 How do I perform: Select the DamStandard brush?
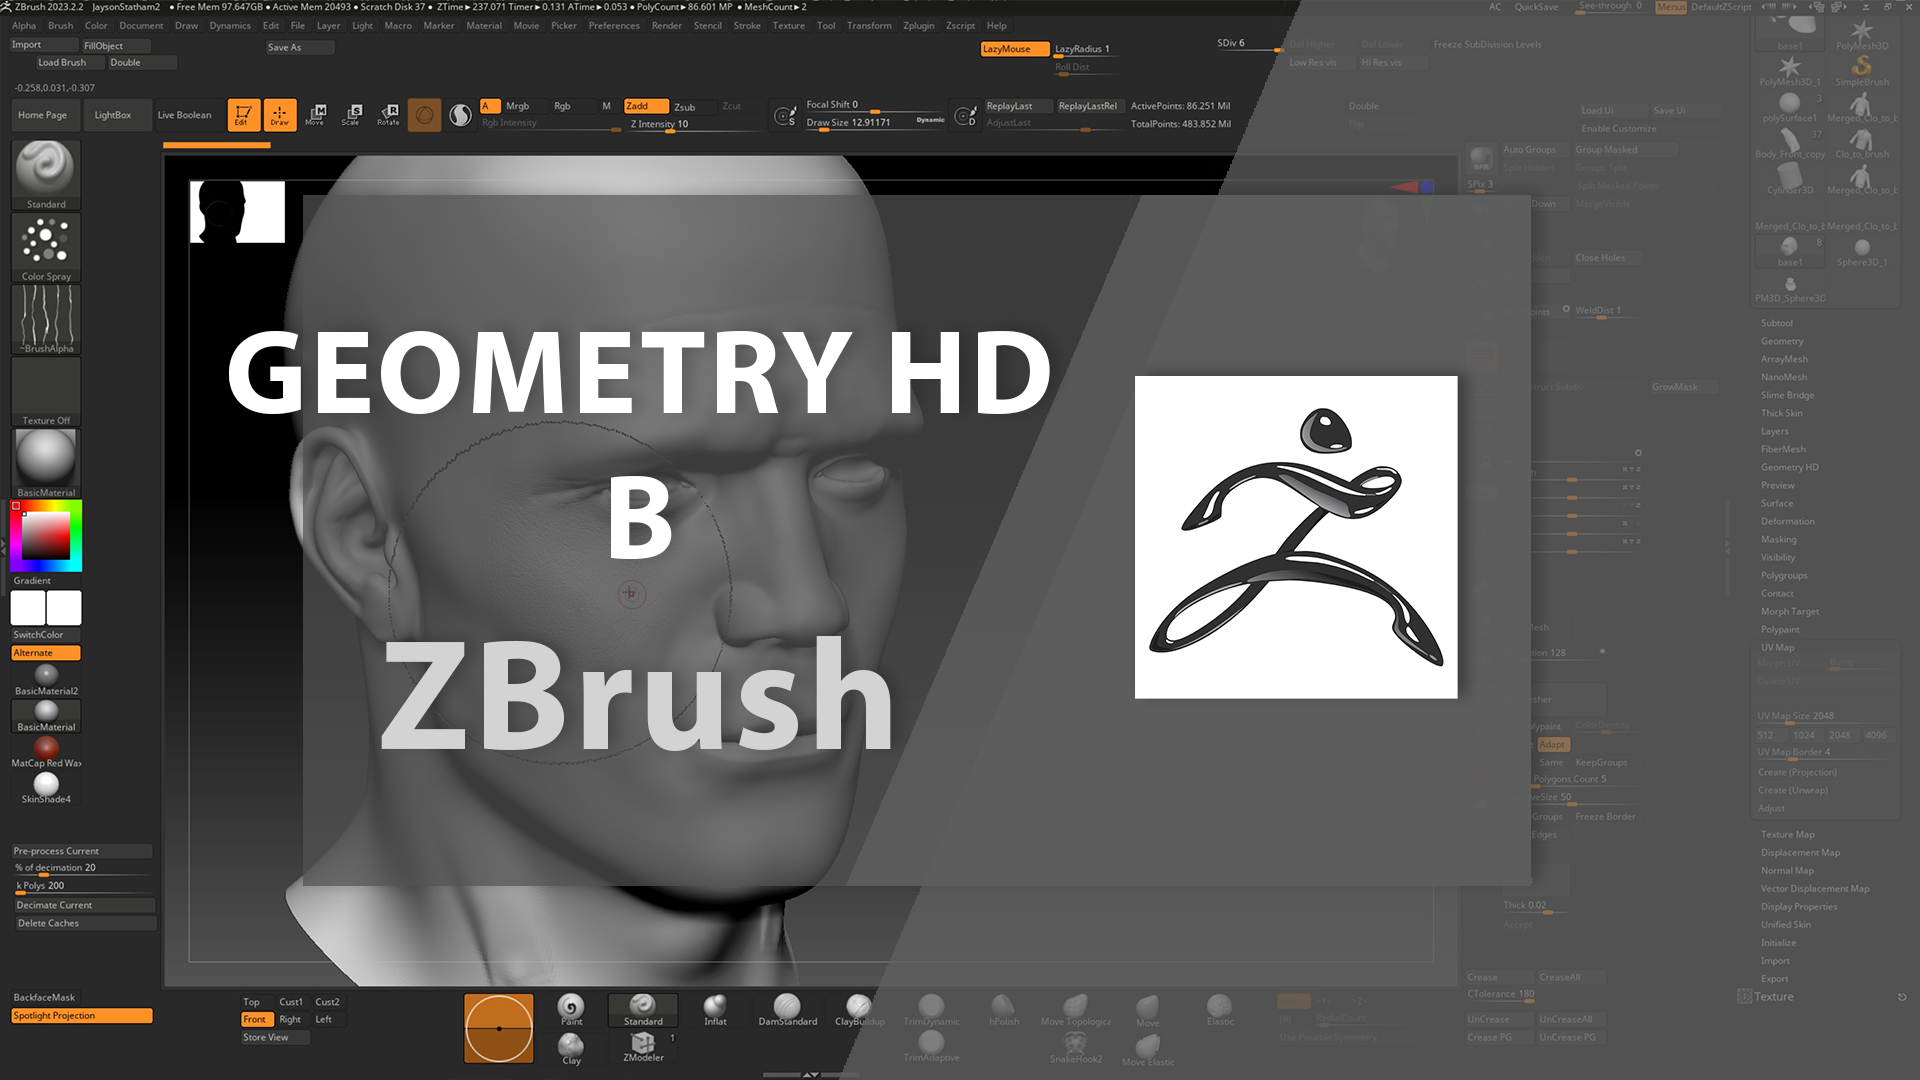click(x=787, y=1010)
